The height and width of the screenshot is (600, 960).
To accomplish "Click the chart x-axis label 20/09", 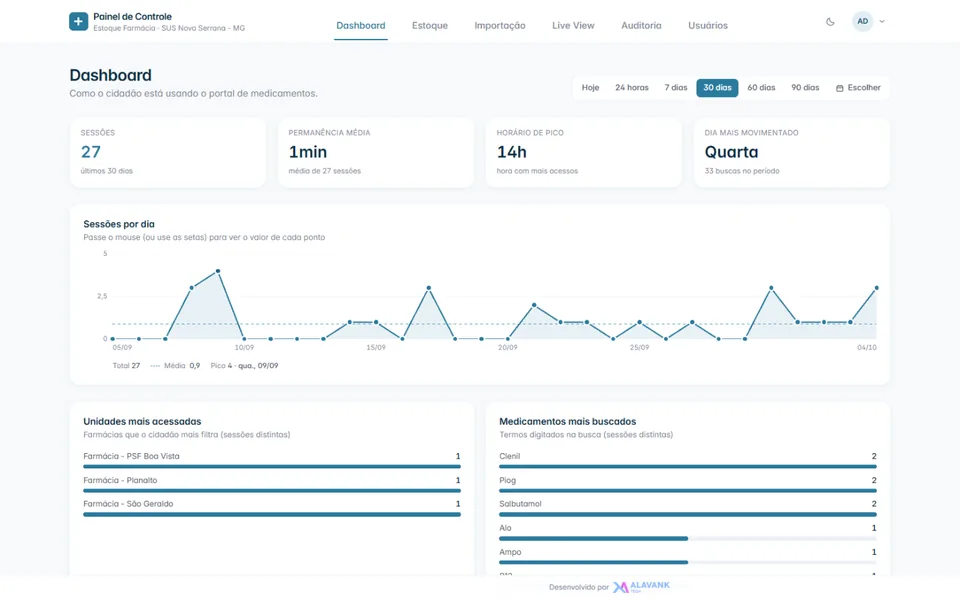I will (508, 347).
